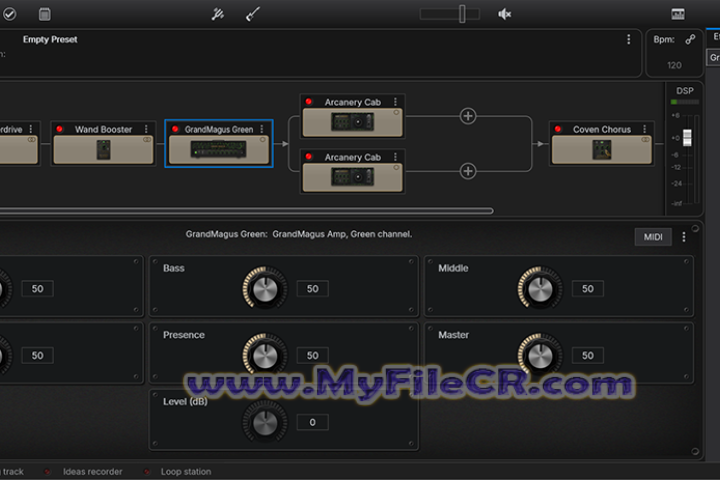The image size is (720, 480).
Task: Click the preset save icon in top toolbar
Action: (x=45, y=14)
